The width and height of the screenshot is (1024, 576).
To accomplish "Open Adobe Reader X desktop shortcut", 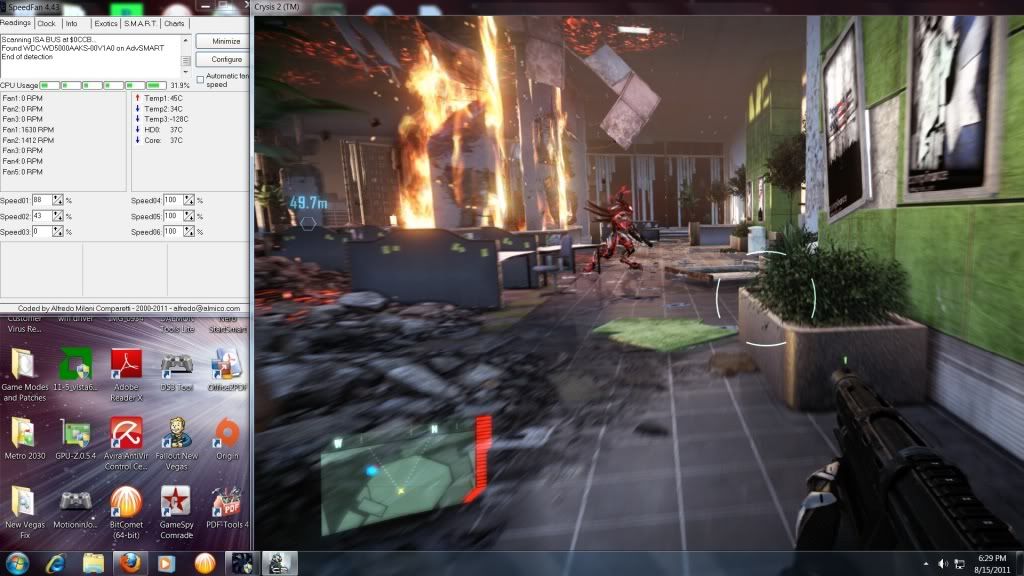I will 126,374.
